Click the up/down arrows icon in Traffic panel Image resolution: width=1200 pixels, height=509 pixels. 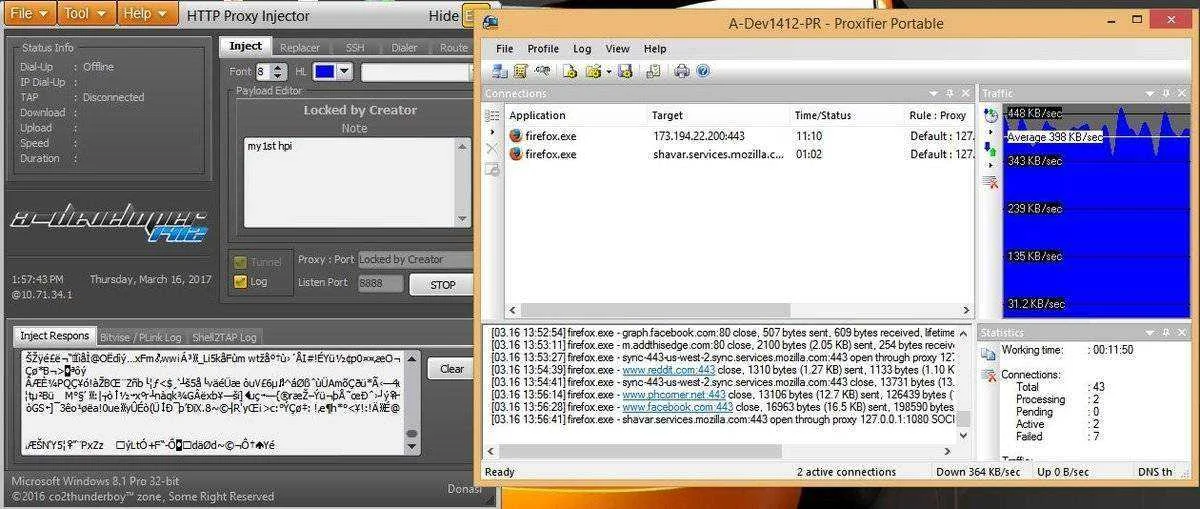point(991,149)
